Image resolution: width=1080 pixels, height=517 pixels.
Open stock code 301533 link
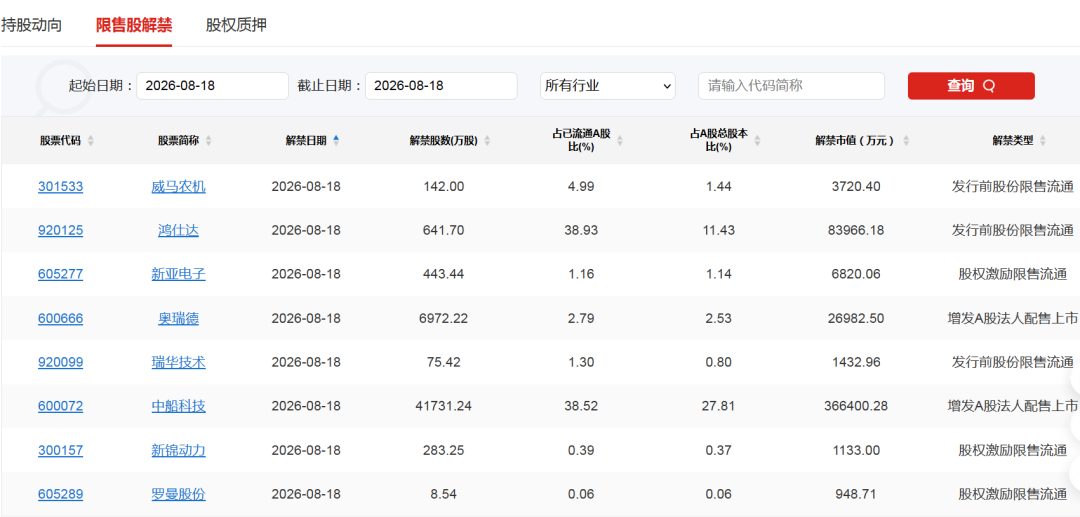[x=61, y=187]
